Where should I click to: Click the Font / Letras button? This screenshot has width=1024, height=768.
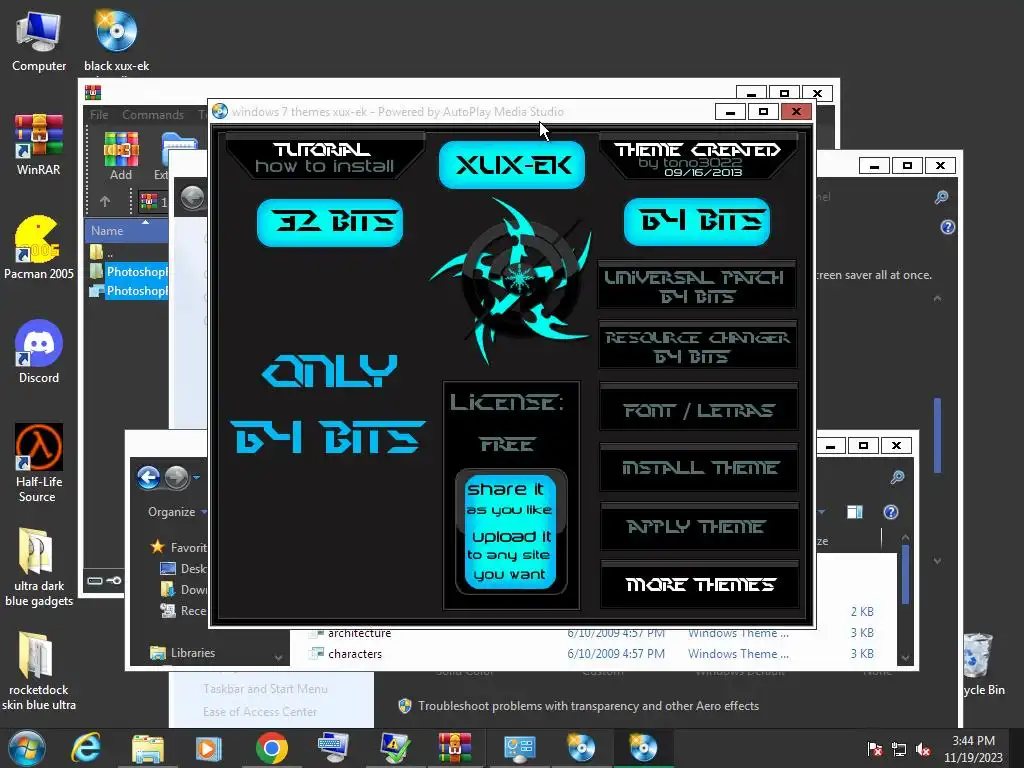(699, 409)
